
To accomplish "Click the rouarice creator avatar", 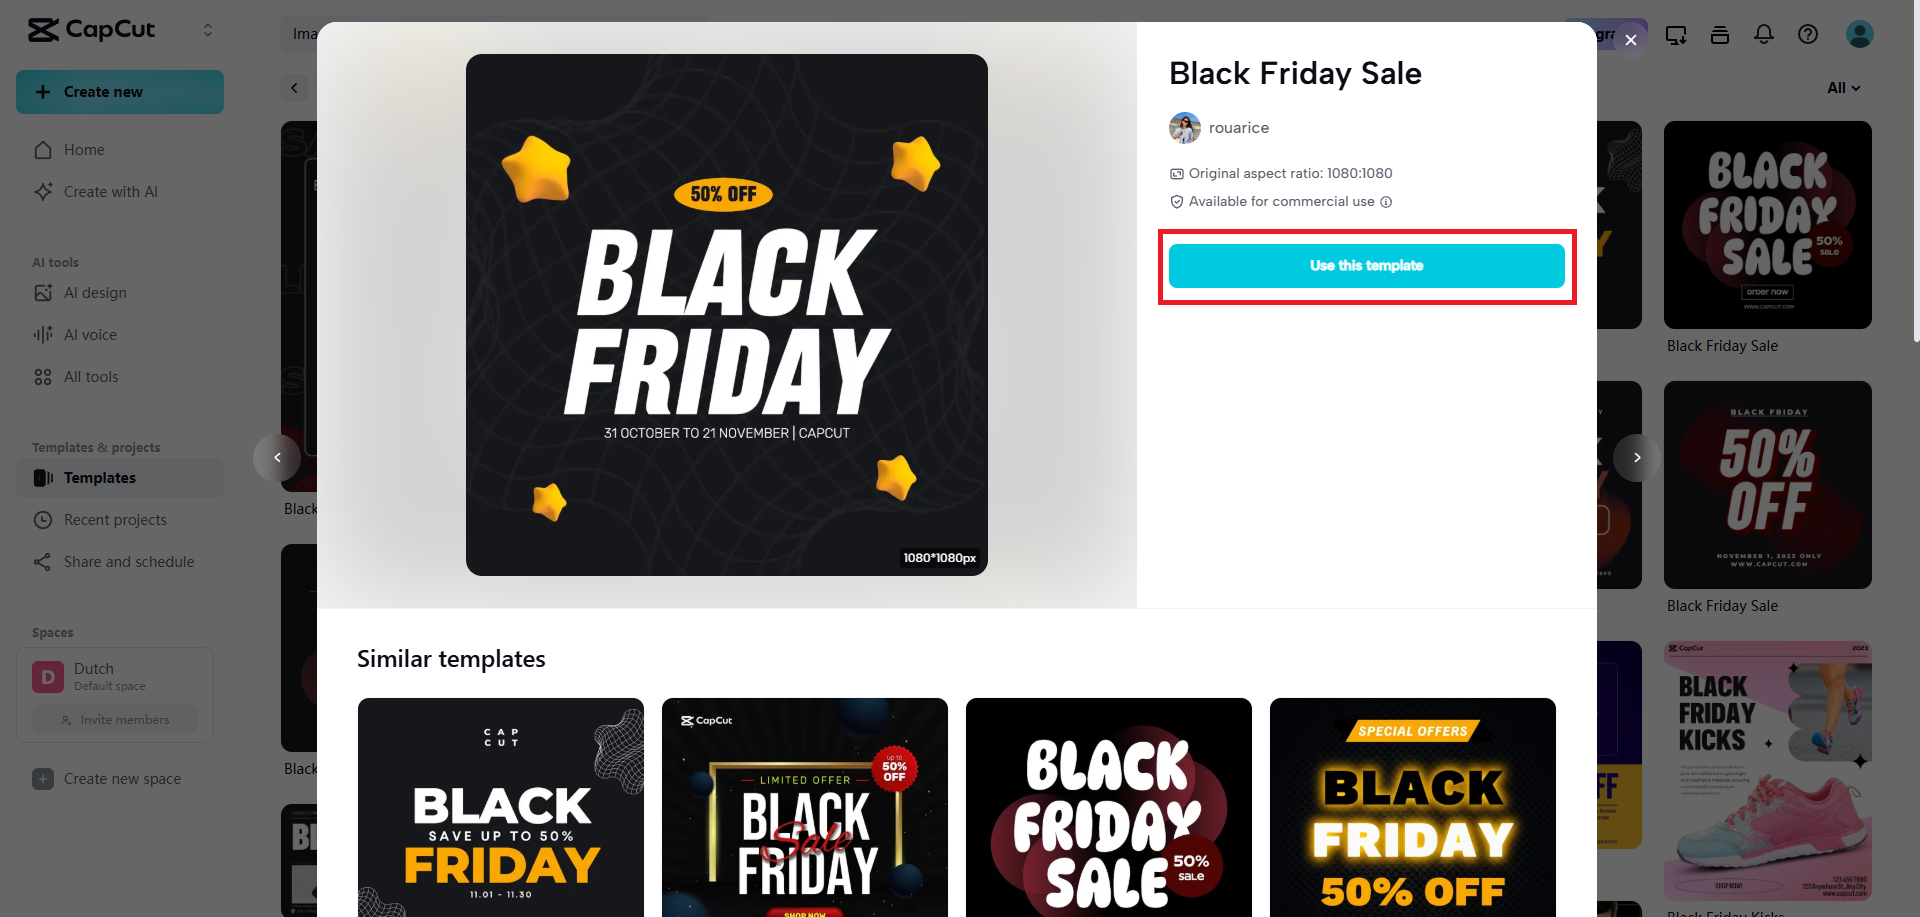I will pyautogui.click(x=1185, y=128).
